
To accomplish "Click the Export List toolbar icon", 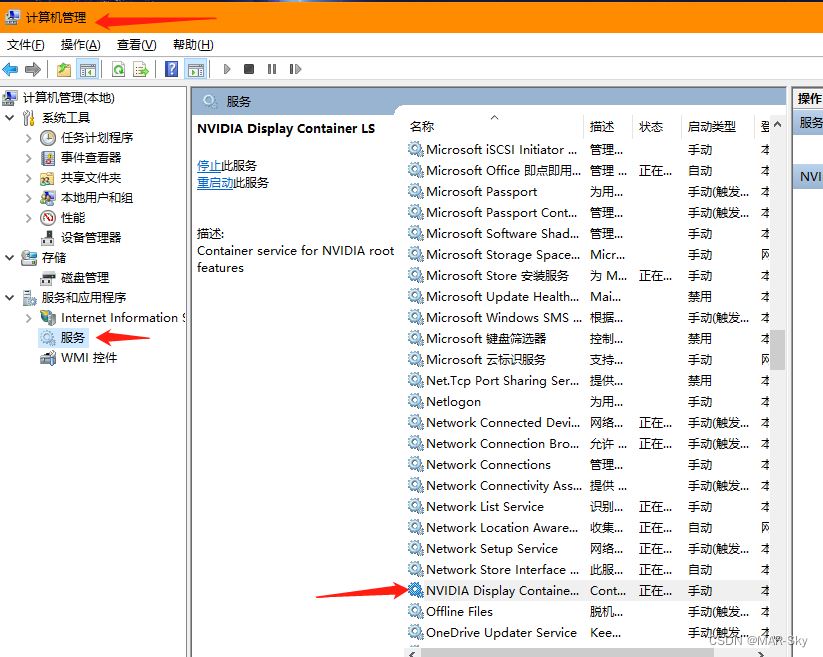I will (x=141, y=69).
